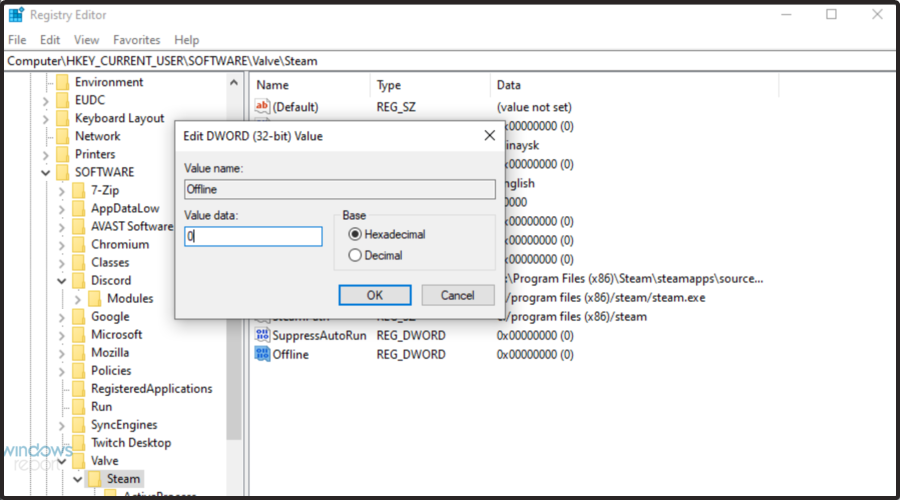Select the Valve key in the tree
The image size is (900, 500).
click(x=104, y=460)
